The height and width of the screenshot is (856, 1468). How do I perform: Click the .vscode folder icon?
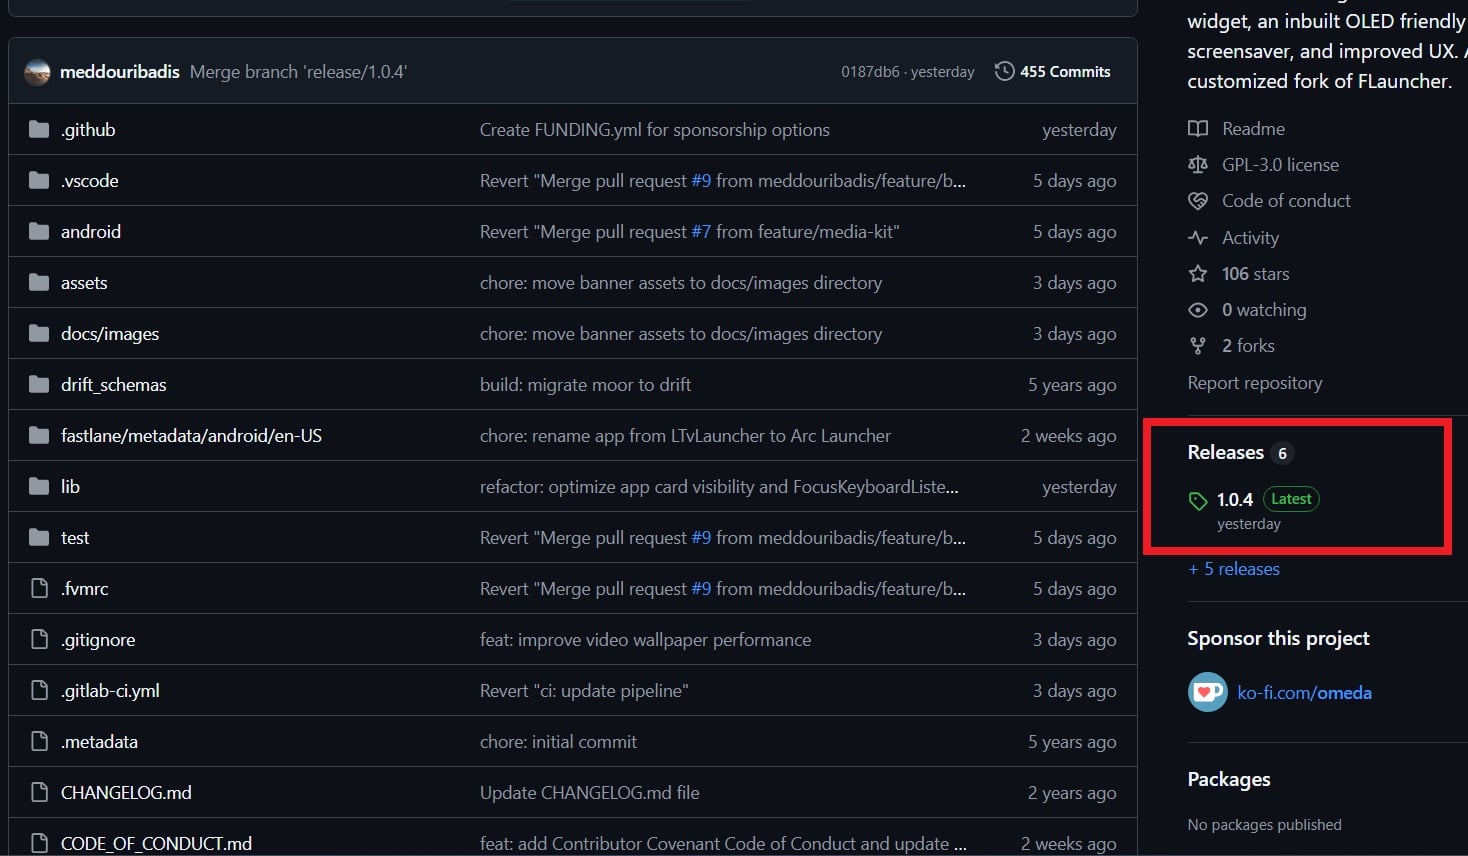[39, 181]
